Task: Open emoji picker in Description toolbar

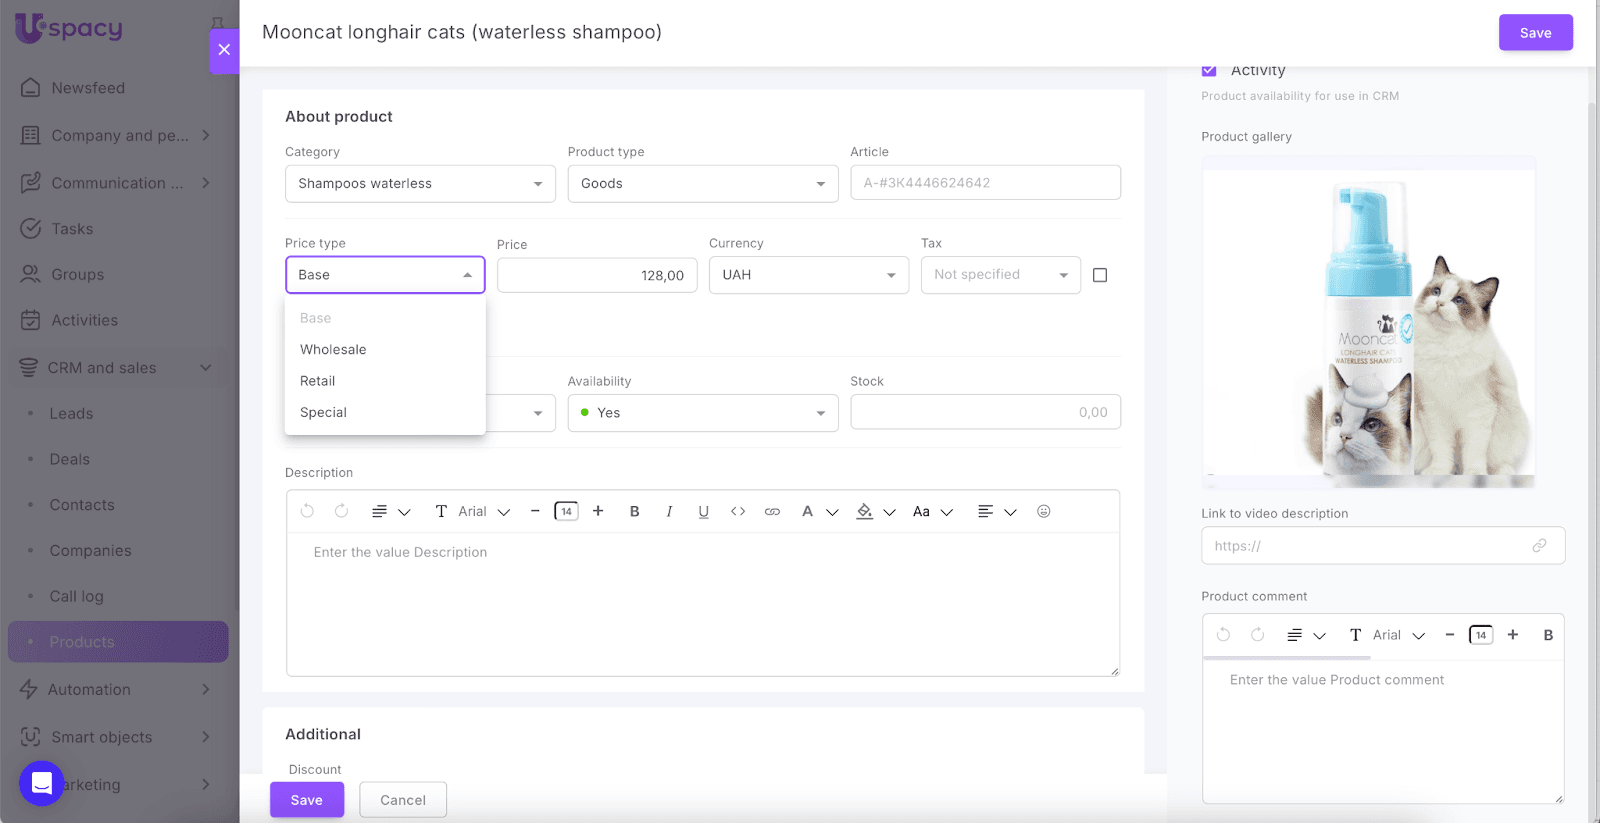Action: (x=1043, y=511)
